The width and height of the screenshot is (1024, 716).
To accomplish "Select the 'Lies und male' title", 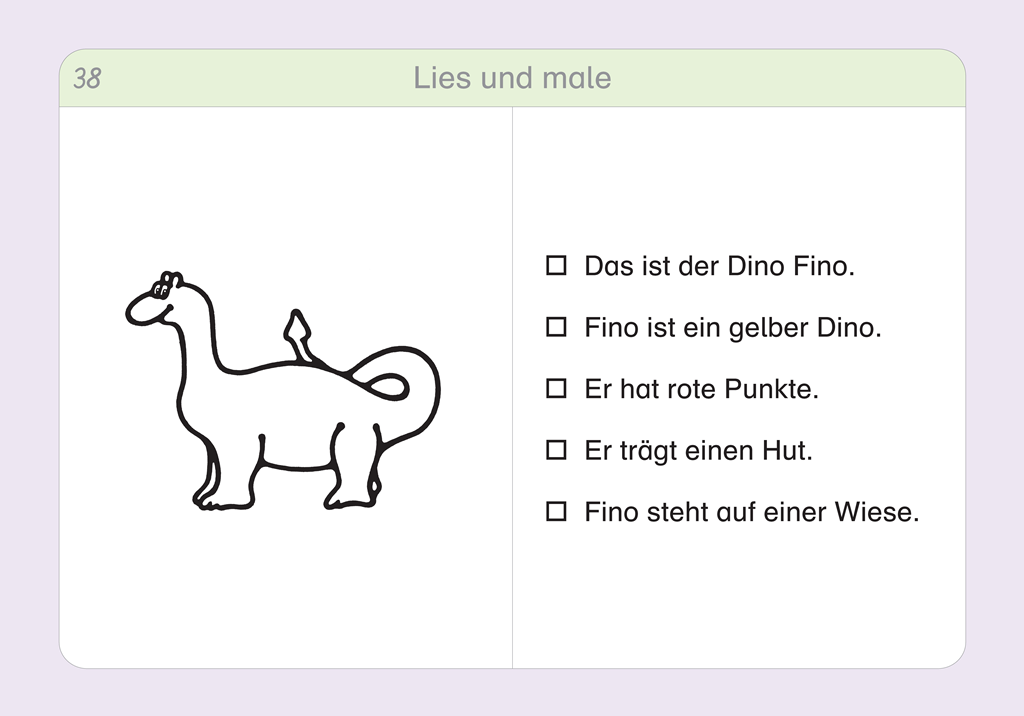I will (512, 78).
